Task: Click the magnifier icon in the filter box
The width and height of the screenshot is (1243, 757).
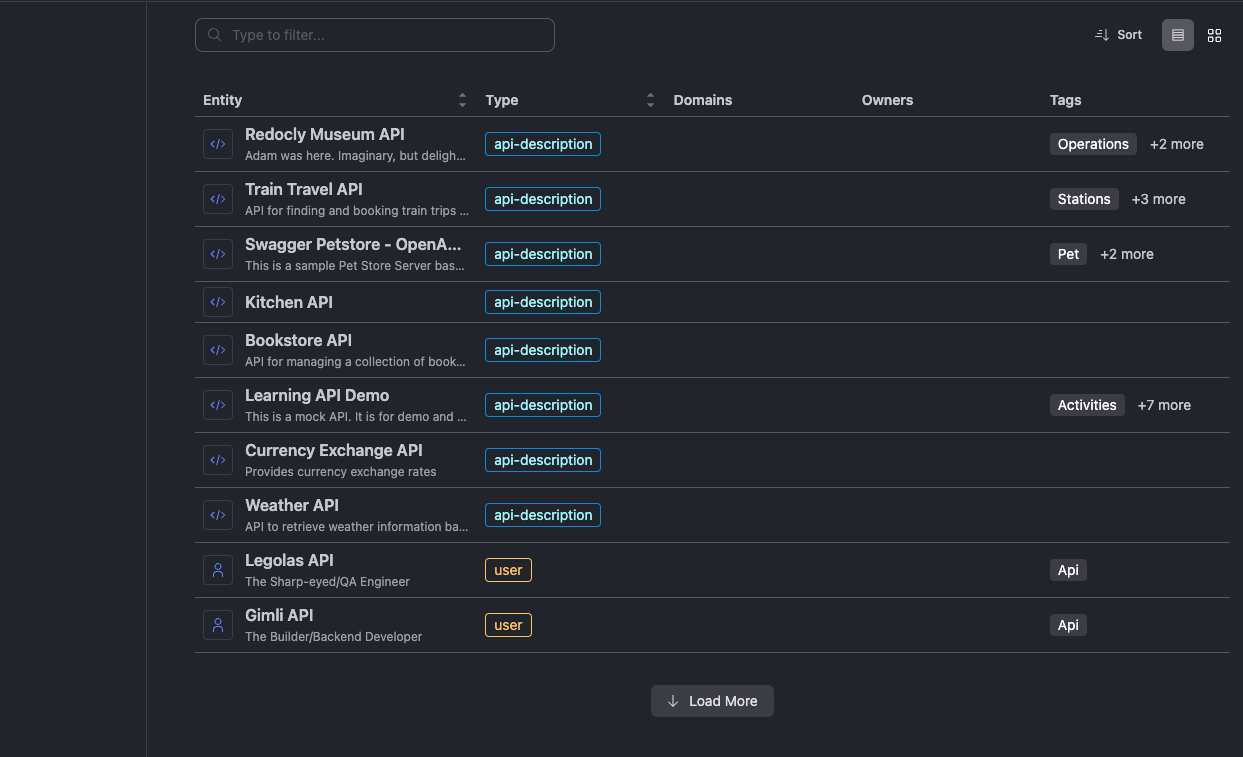Action: tap(214, 35)
